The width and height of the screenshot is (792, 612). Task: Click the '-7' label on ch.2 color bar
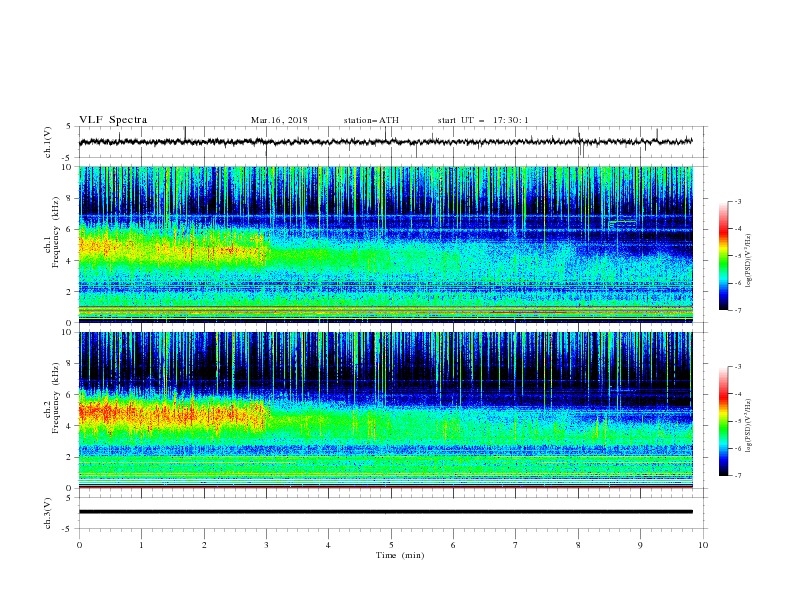737,475
